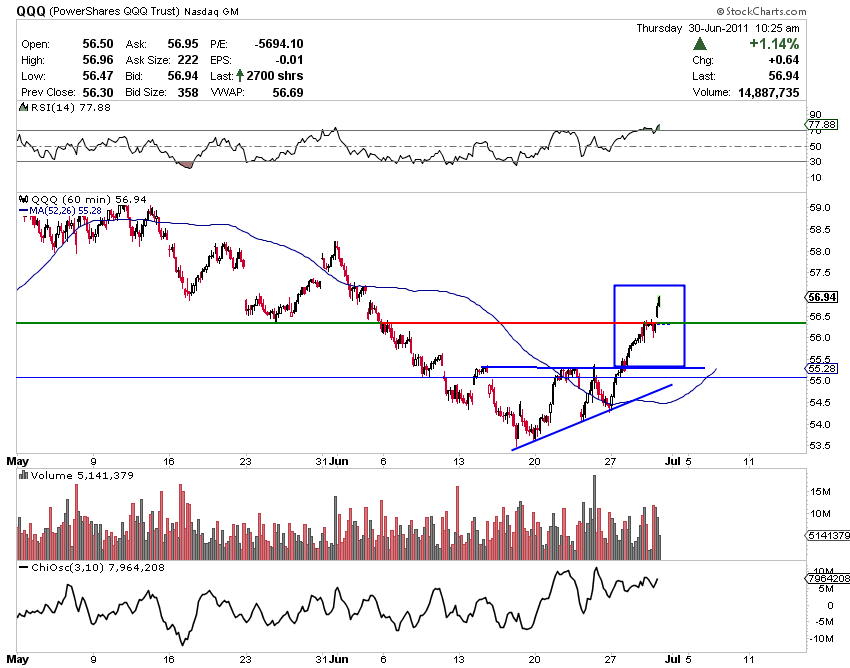
Task: Click the green up arrow before 2700 shrs
Action: [240, 76]
